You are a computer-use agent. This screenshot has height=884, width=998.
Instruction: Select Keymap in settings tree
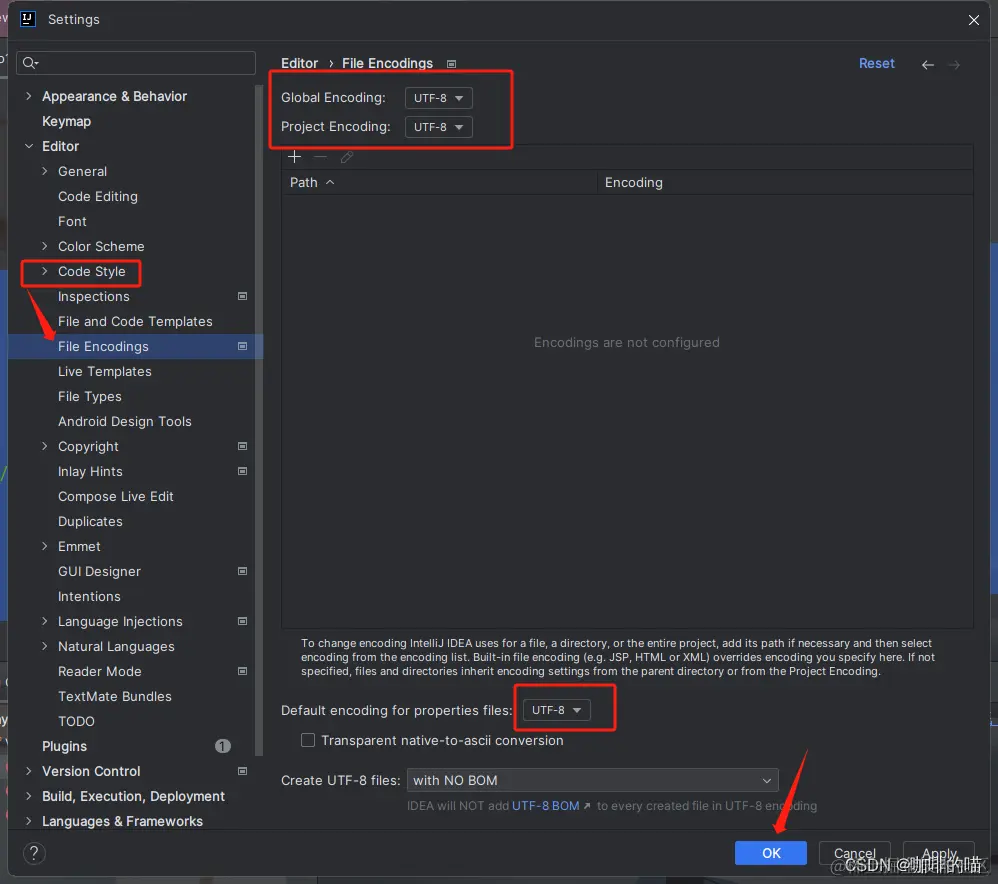(x=66, y=121)
